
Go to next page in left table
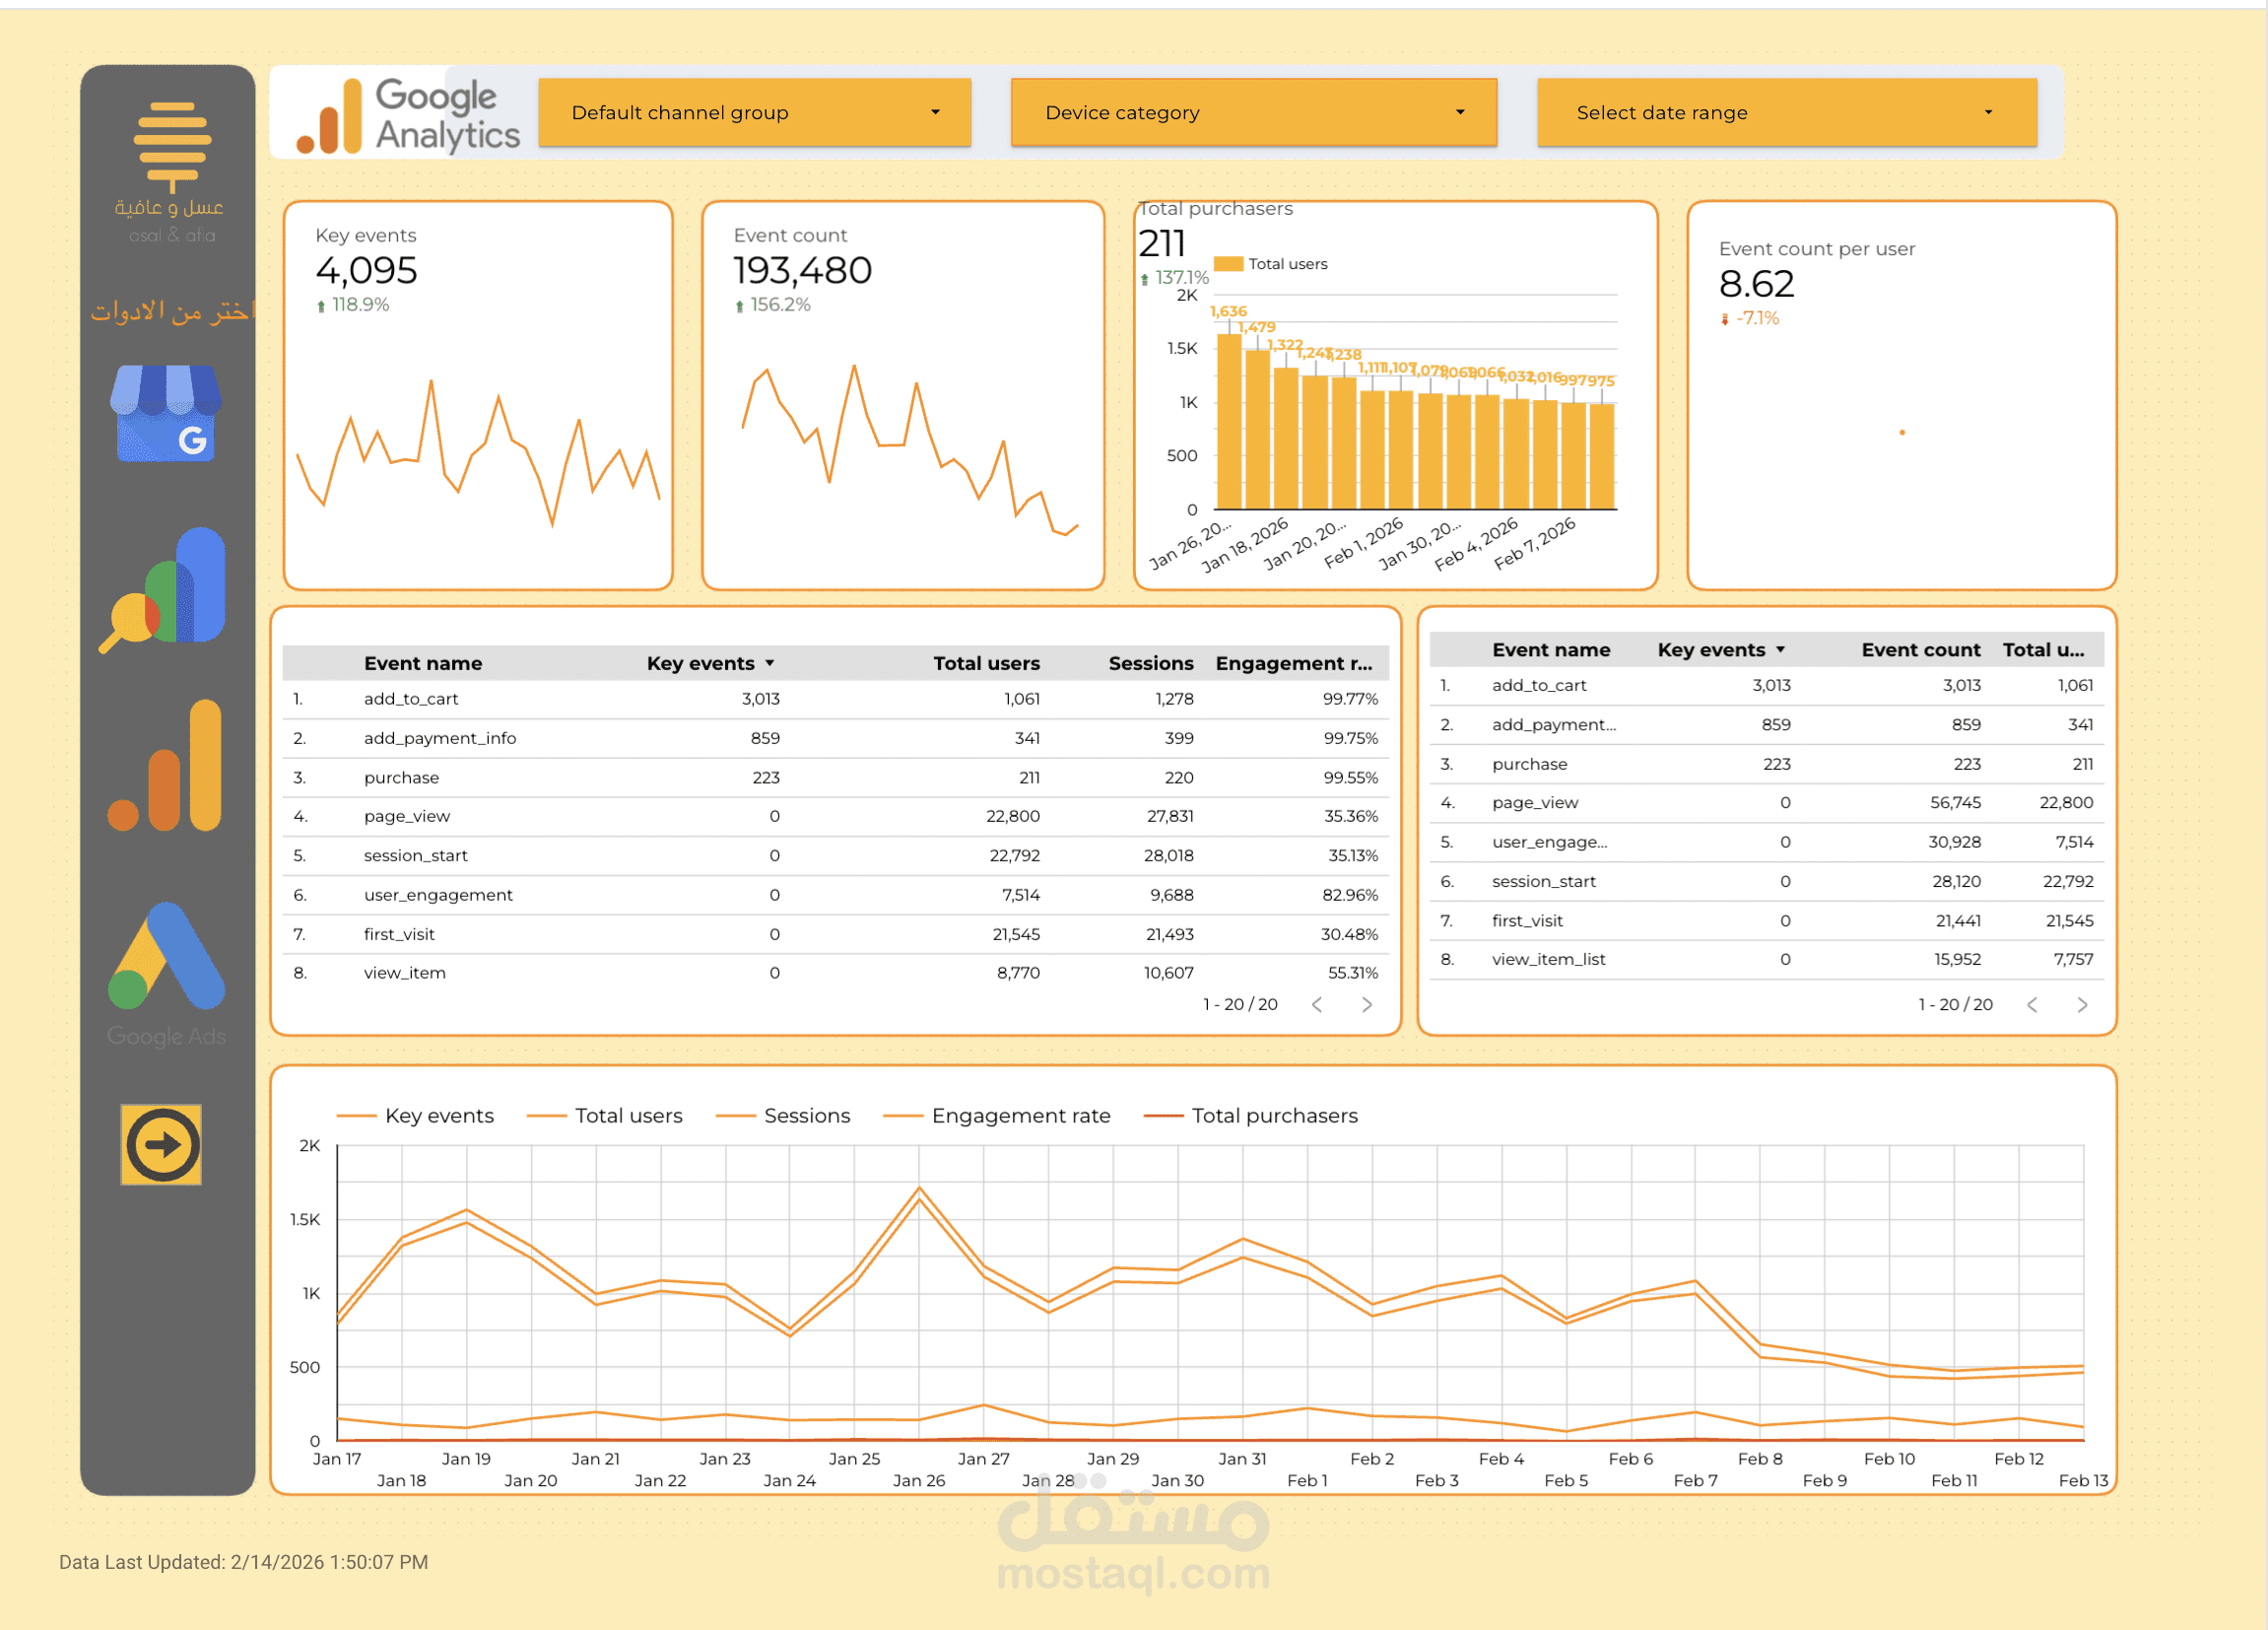pos(1367,1004)
